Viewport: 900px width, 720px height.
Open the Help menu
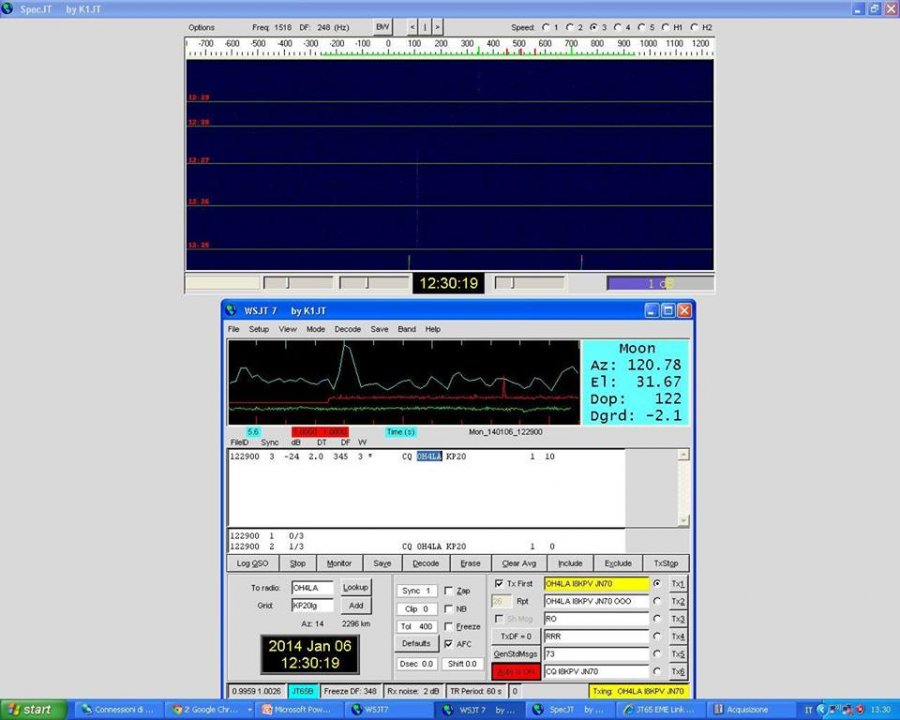coord(433,329)
